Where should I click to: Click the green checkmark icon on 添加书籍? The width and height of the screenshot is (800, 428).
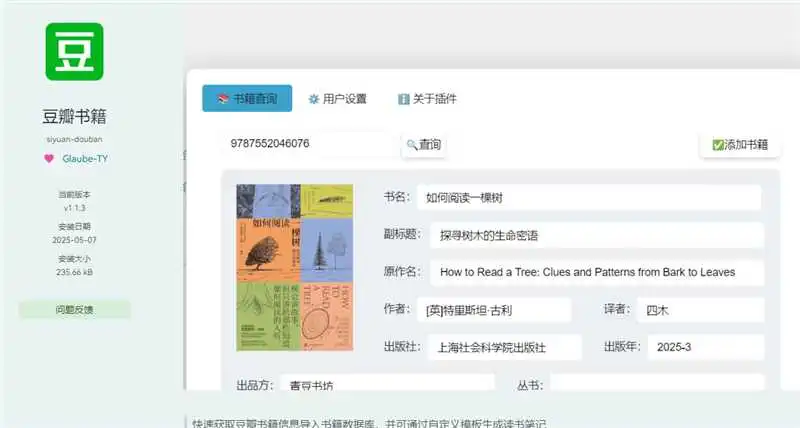[718, 145]
